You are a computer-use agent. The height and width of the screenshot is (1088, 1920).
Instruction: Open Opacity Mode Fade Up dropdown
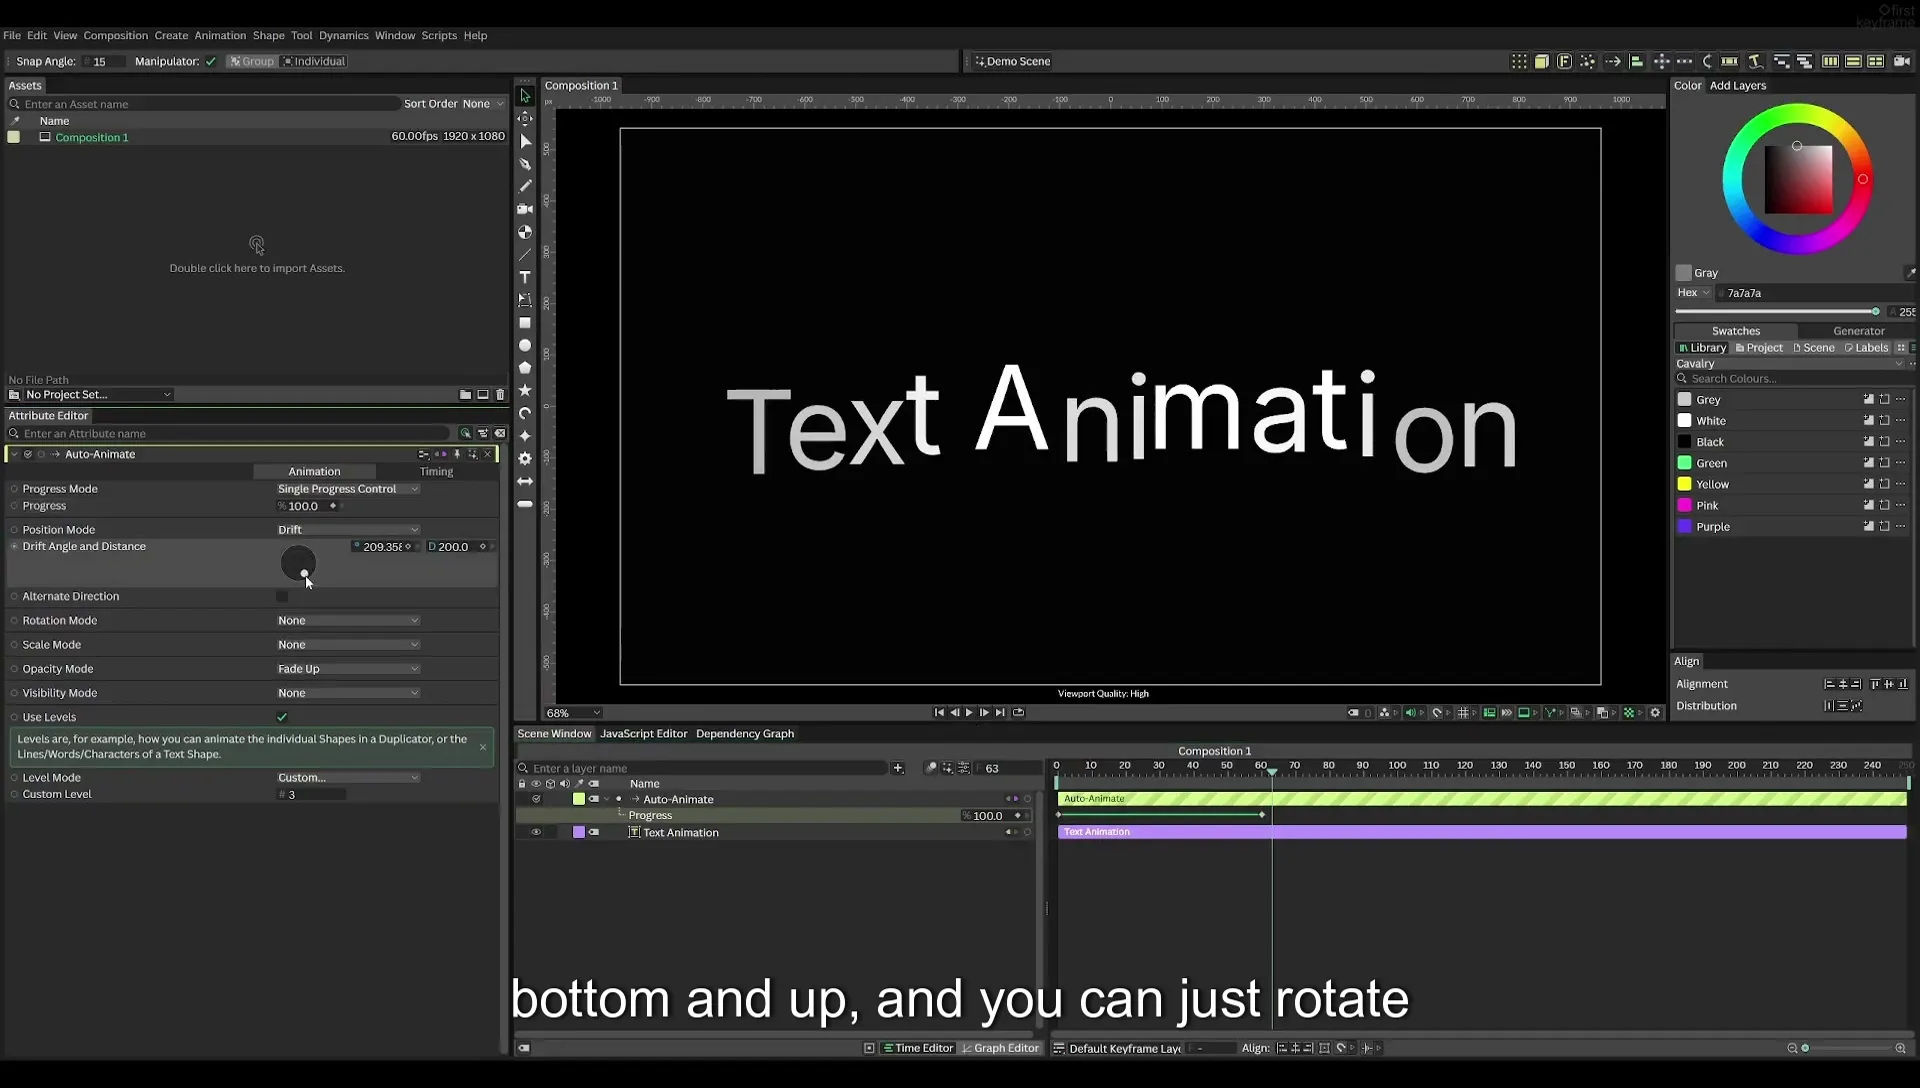[348, 669]
